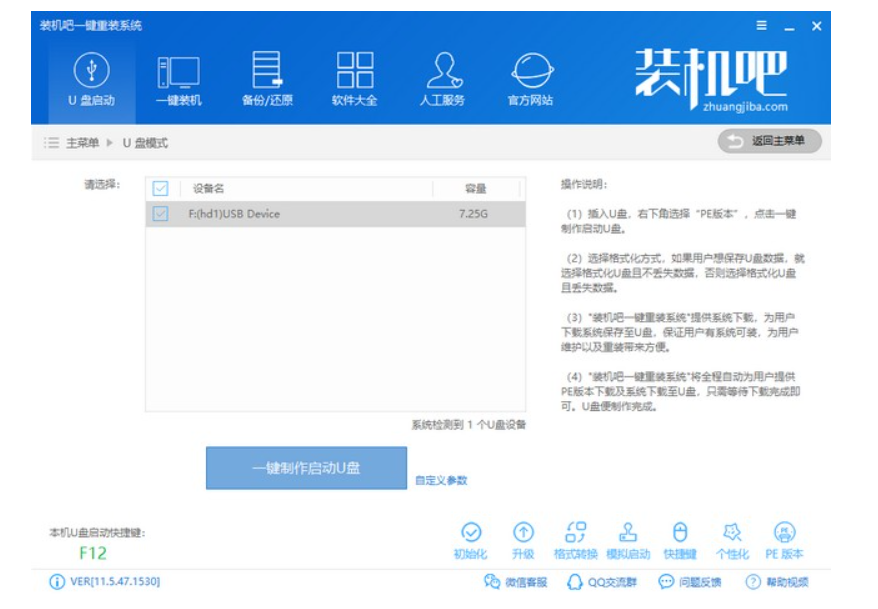Open the 格式转换 tool
The width and height of the screenshot is (878, 609).
click(576, 541)
